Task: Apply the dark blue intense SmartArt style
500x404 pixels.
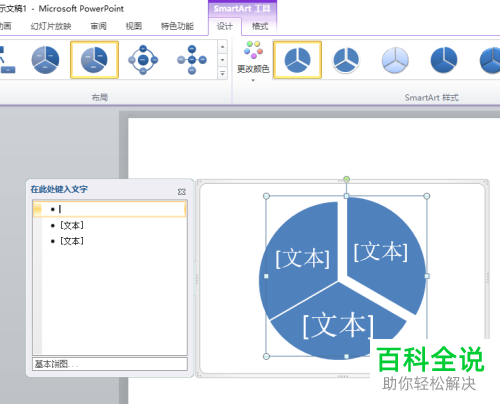Action: click(x=444, y=60)
